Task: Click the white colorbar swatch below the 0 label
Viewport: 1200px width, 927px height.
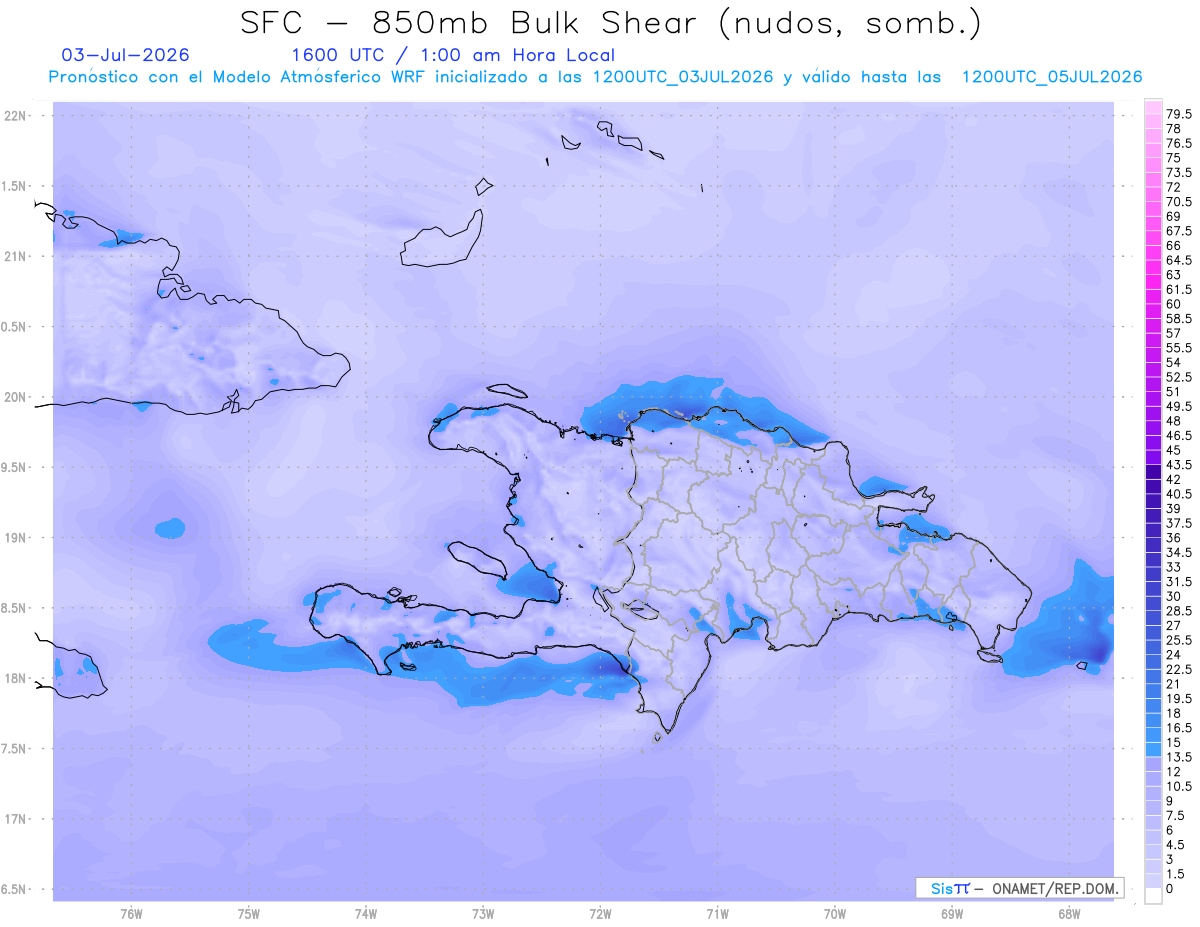Action: click(x=1153, y=896)
